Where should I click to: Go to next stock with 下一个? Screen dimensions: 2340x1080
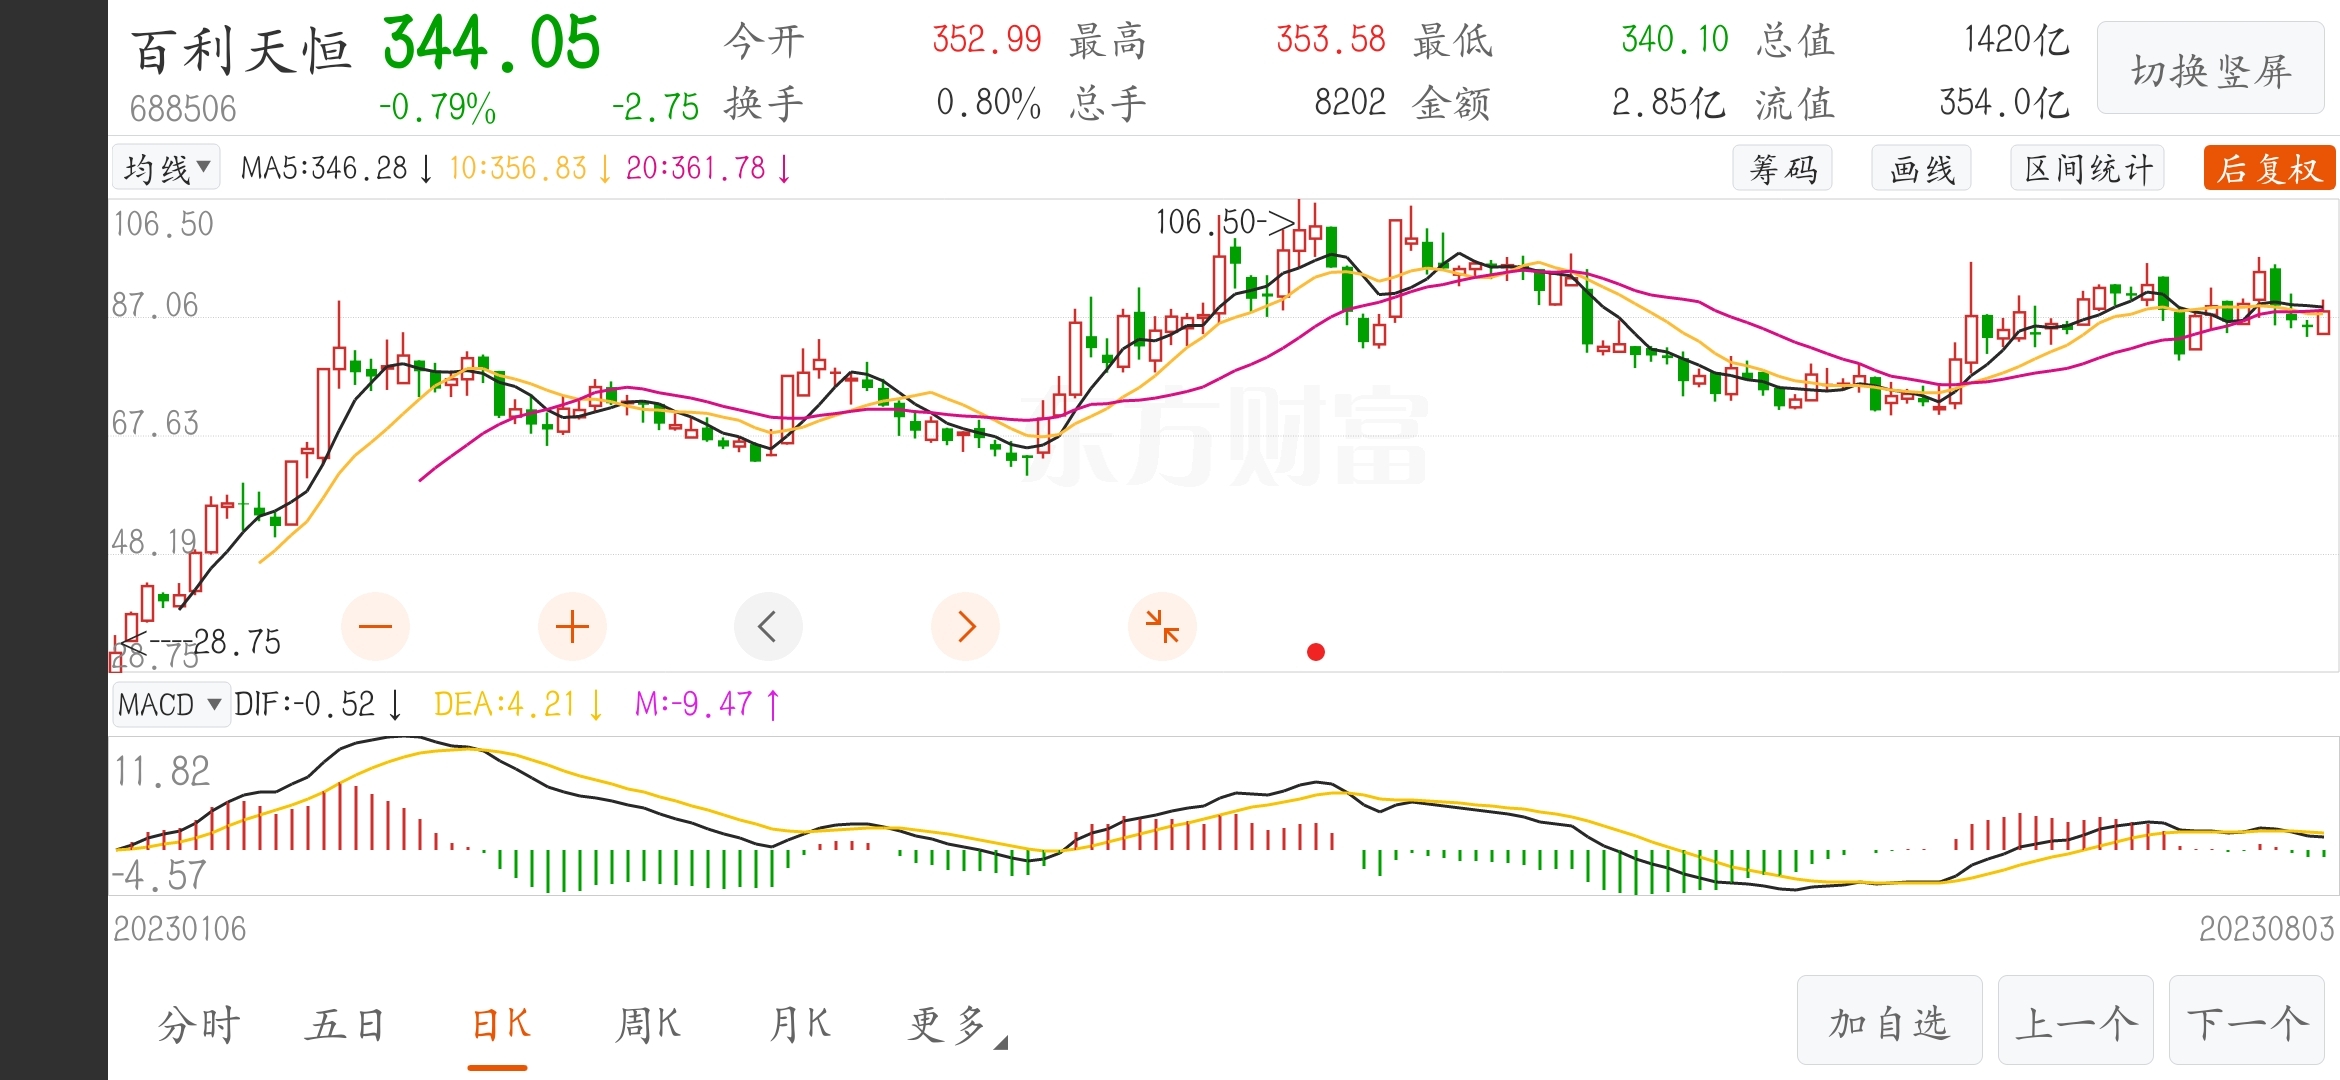pos(2246,1022)
